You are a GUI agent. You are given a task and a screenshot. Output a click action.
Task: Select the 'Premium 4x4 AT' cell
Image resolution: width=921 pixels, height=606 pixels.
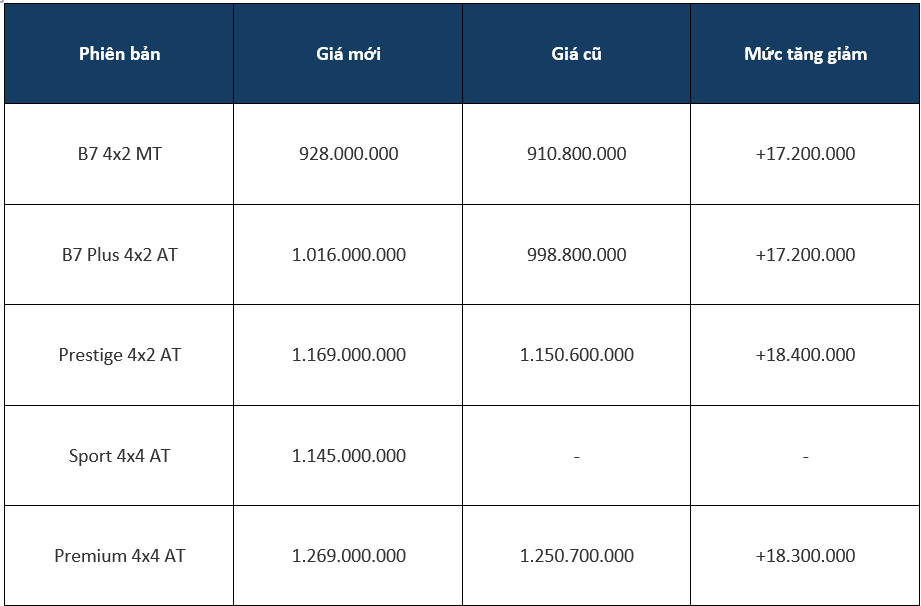[119, 556]
